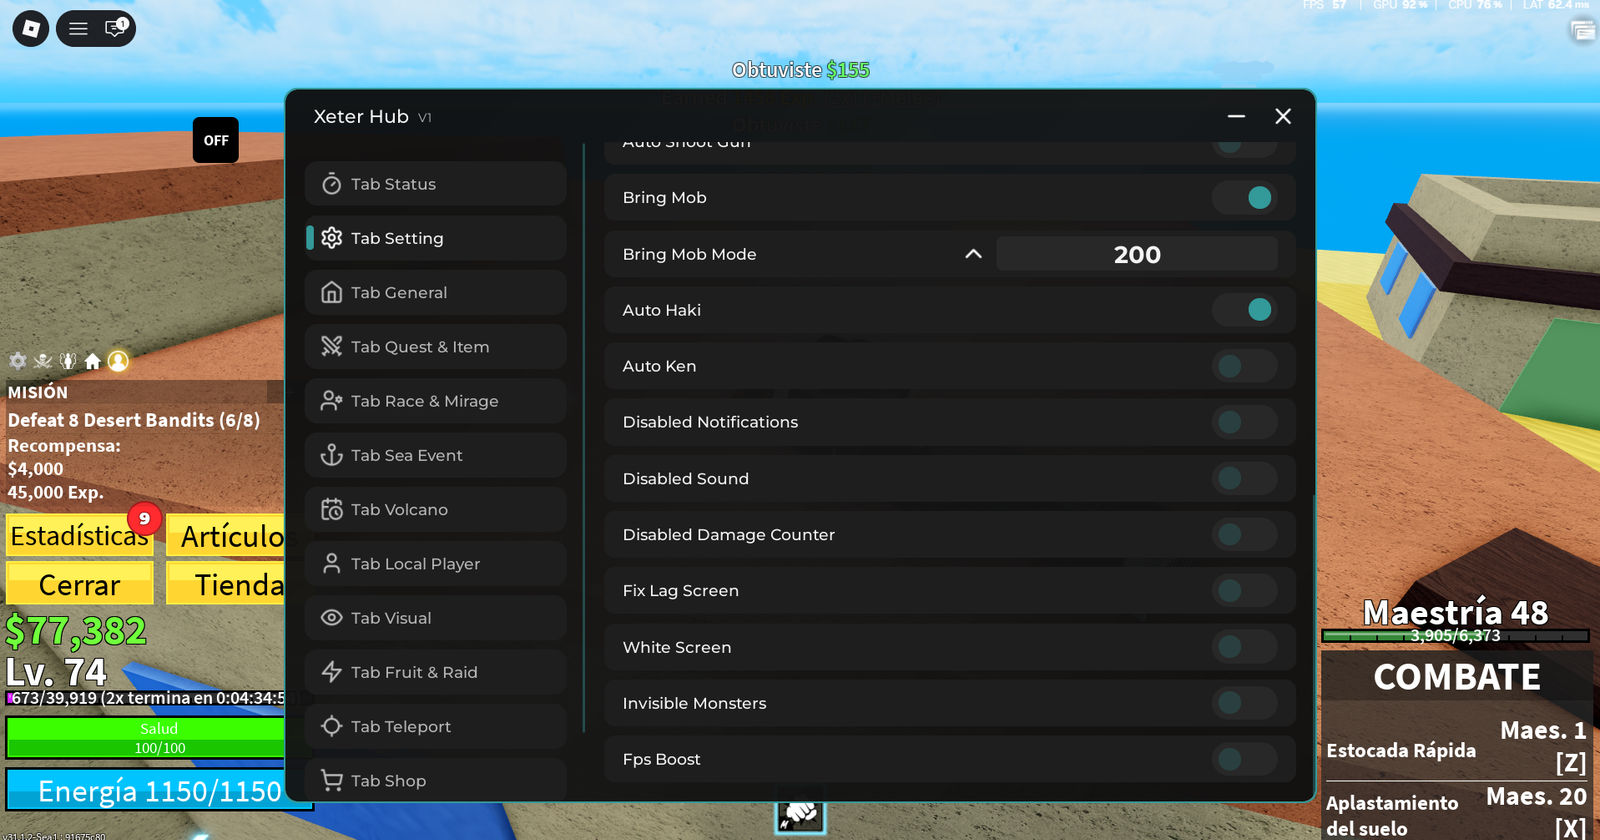The height and width of the screenshot is (840, 1600).
Task: Click the shield emblem icon above mission
Action: (68, 361)
